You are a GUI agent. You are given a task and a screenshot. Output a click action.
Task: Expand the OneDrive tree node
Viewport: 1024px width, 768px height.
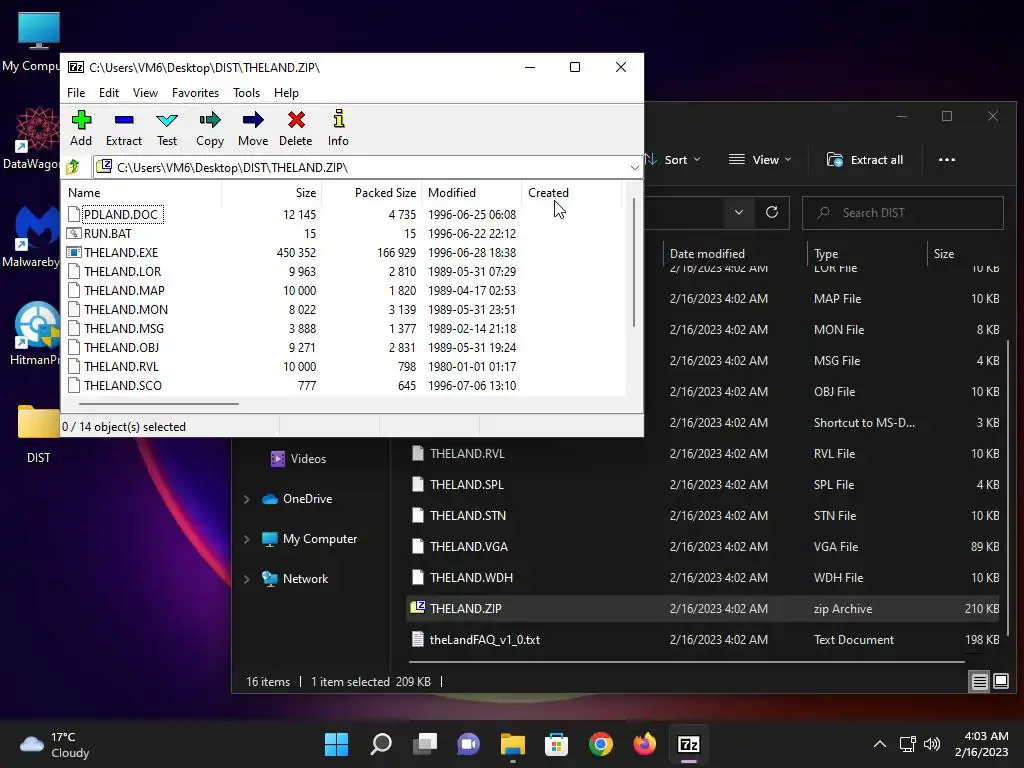coord(247,499)
